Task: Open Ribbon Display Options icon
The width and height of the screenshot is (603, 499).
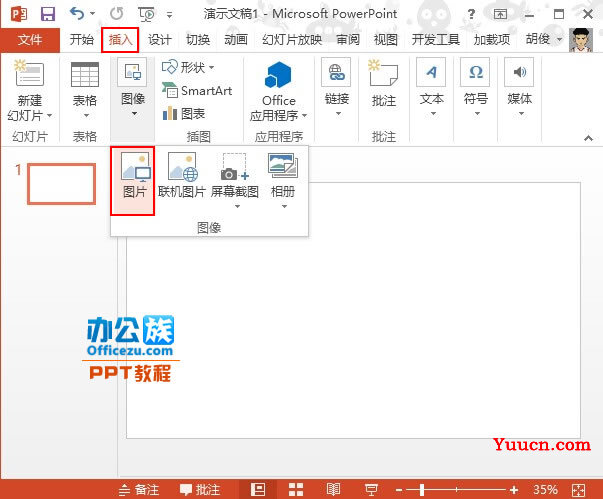Action: coord(500,14)
